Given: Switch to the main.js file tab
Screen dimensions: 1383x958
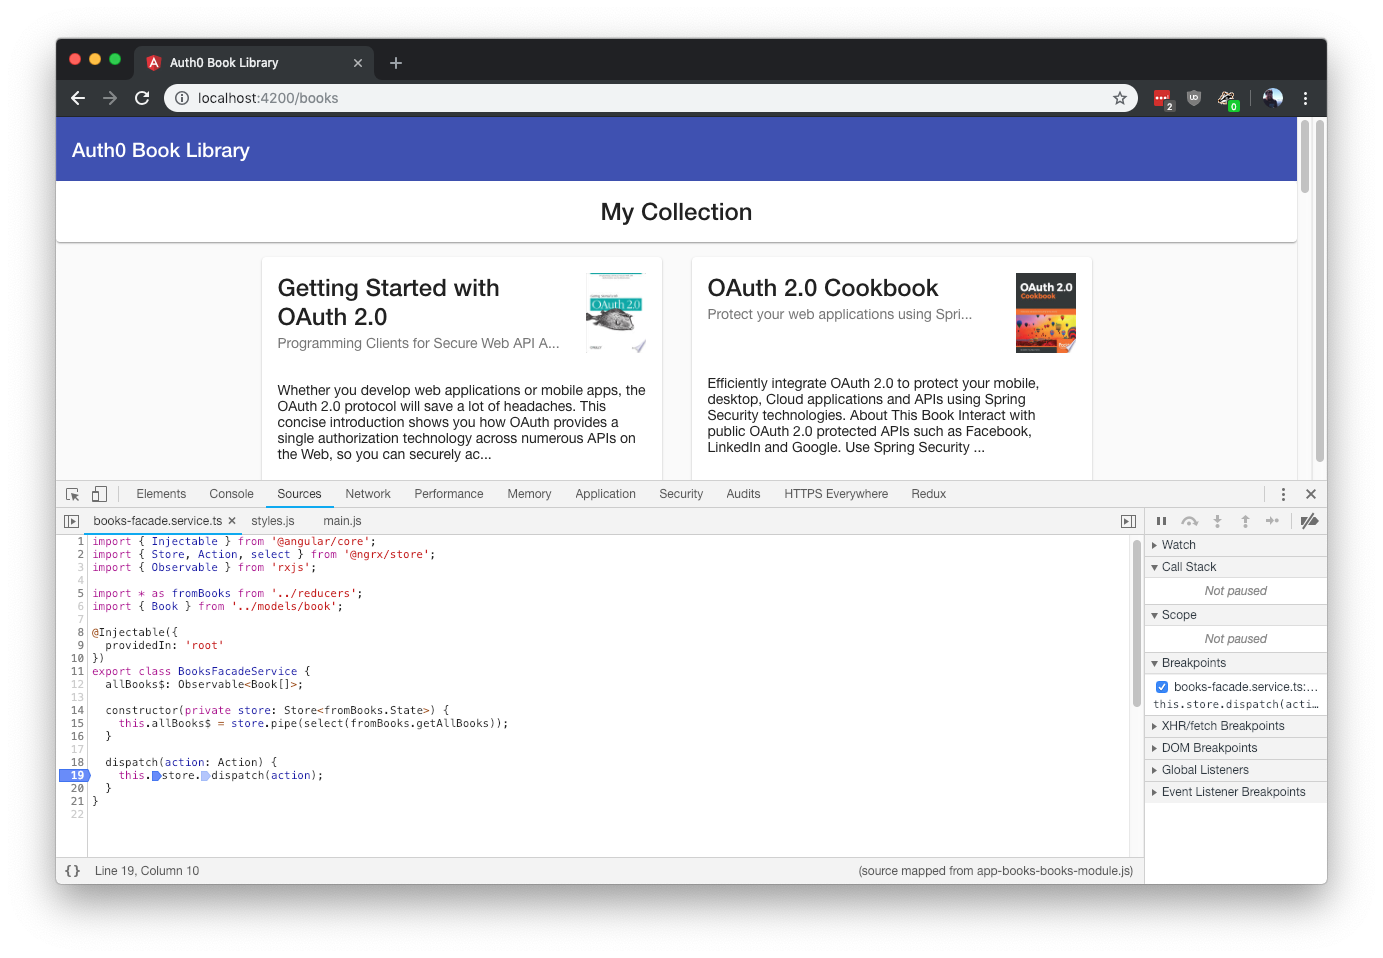Looking at the screenshot, I should pos(342,521).
